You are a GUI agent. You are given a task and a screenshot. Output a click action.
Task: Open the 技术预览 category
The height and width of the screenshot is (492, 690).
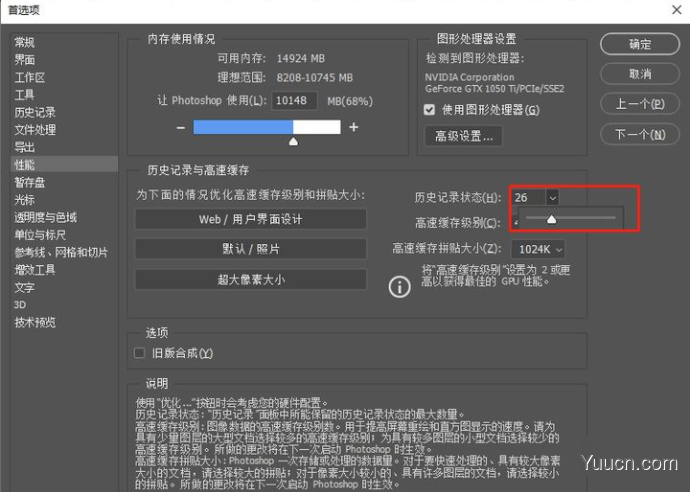35,322
